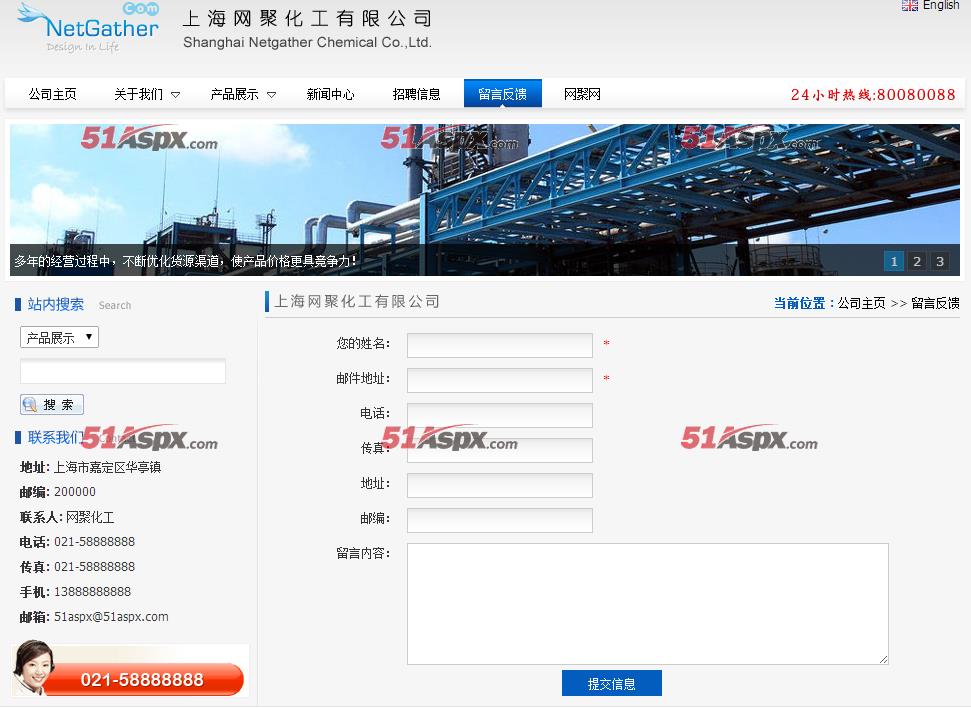This screenshot has height=708, width=971.
Task: Click 公司主页 breadcrumb link
Action: coord(861,303)
